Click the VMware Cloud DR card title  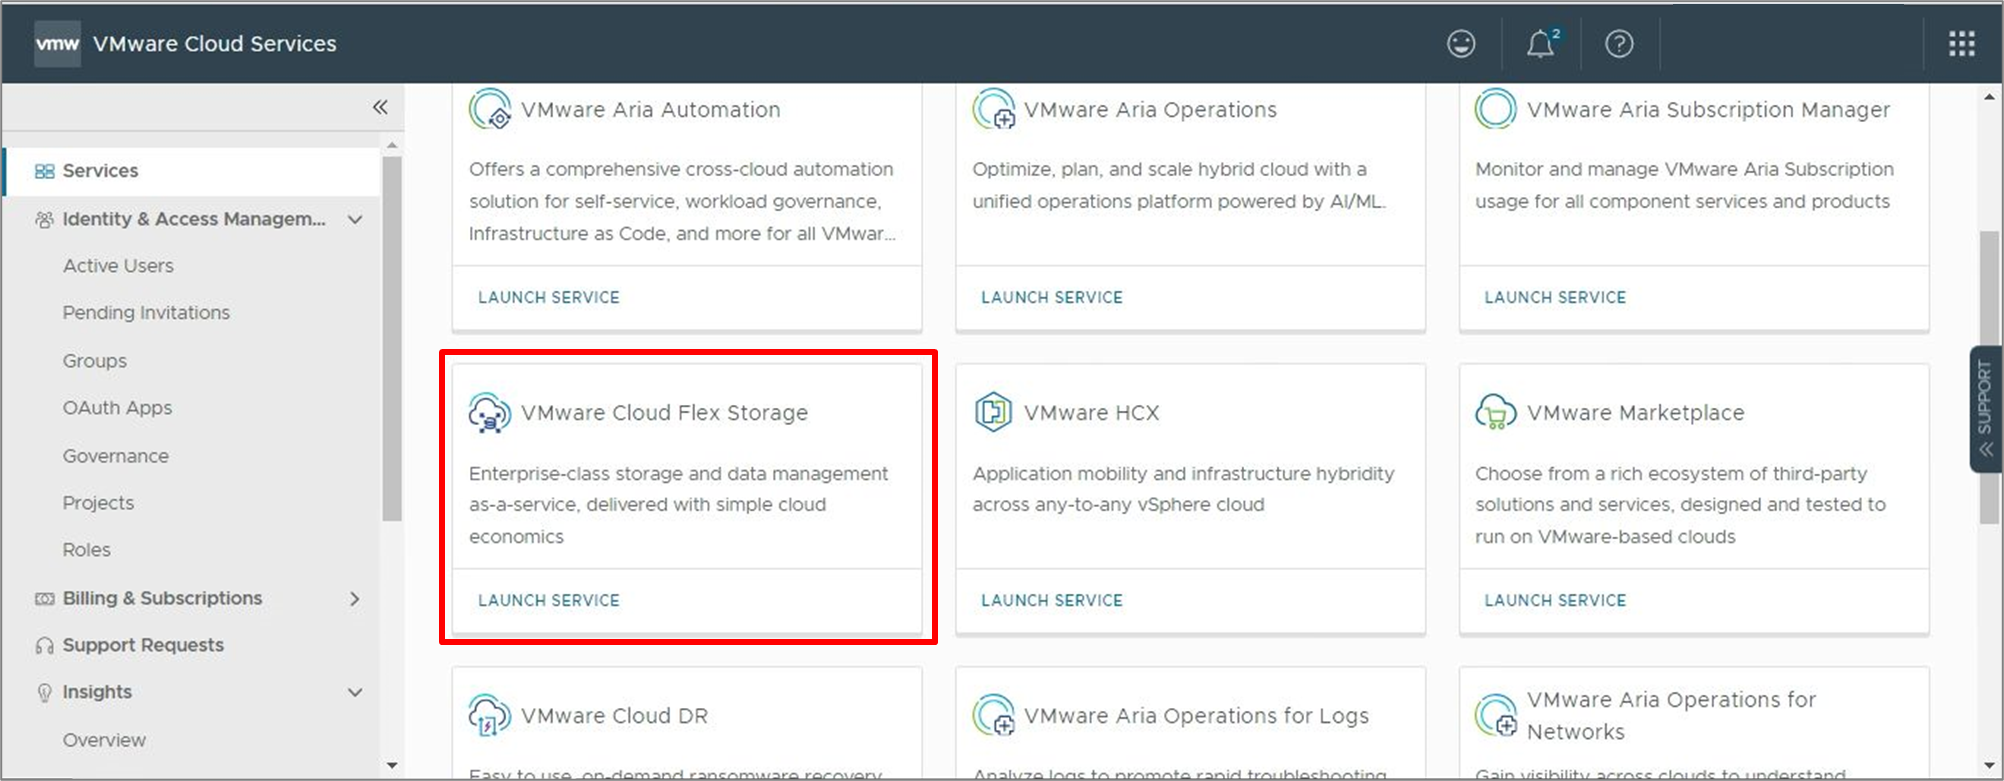click(x=614, y=716)
